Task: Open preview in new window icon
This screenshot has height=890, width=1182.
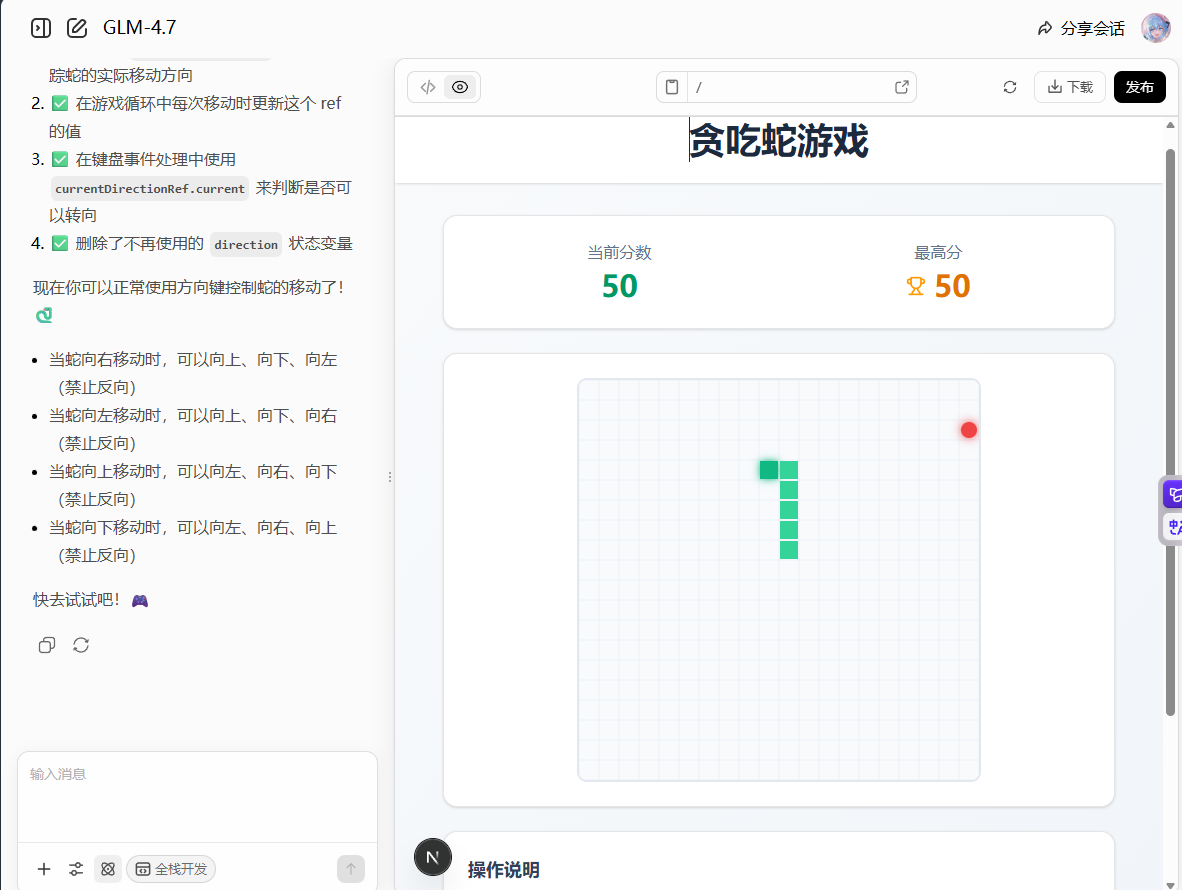Action: pos(901,87)
